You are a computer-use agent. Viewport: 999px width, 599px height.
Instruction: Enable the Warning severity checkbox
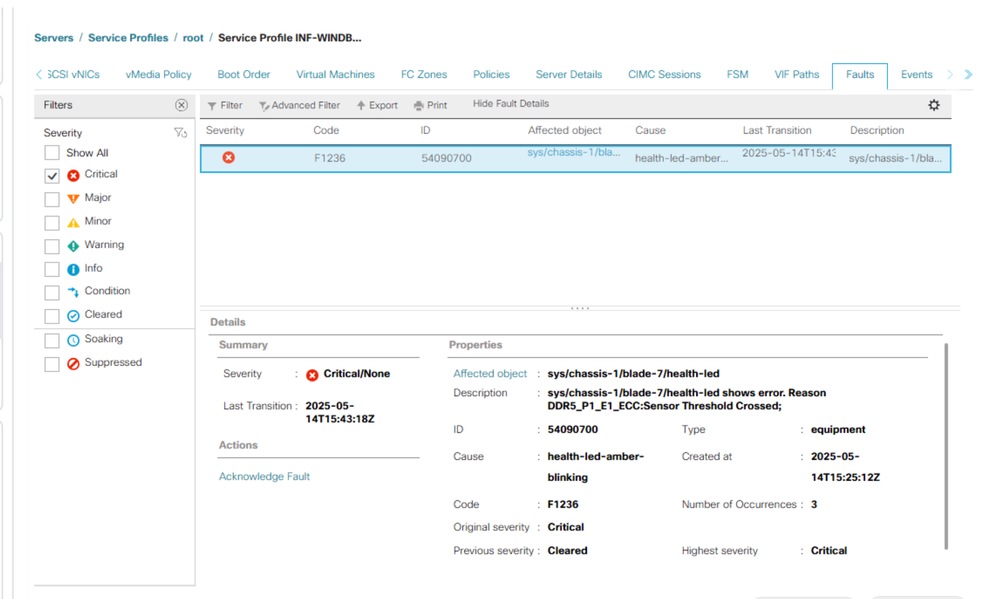[x=52, y=247]
